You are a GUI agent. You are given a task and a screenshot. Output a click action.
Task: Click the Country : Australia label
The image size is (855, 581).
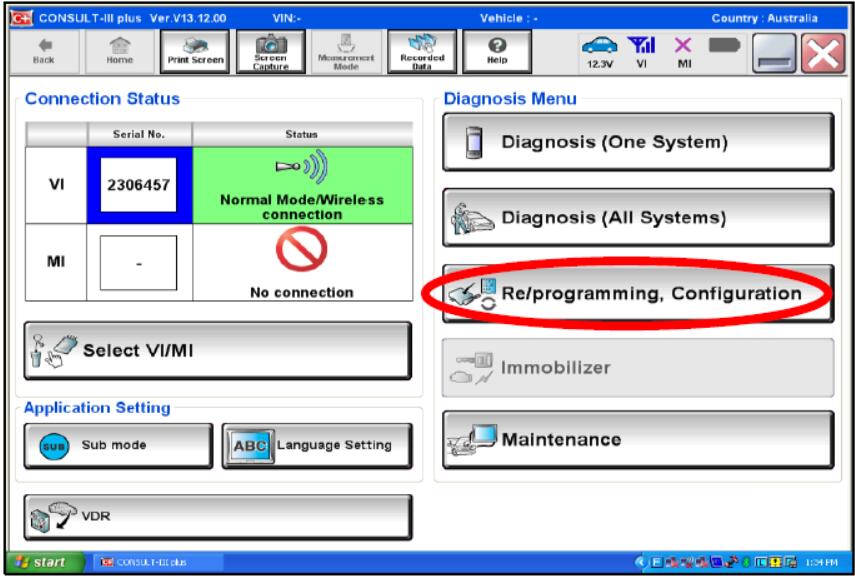click(x=764, y=19)
